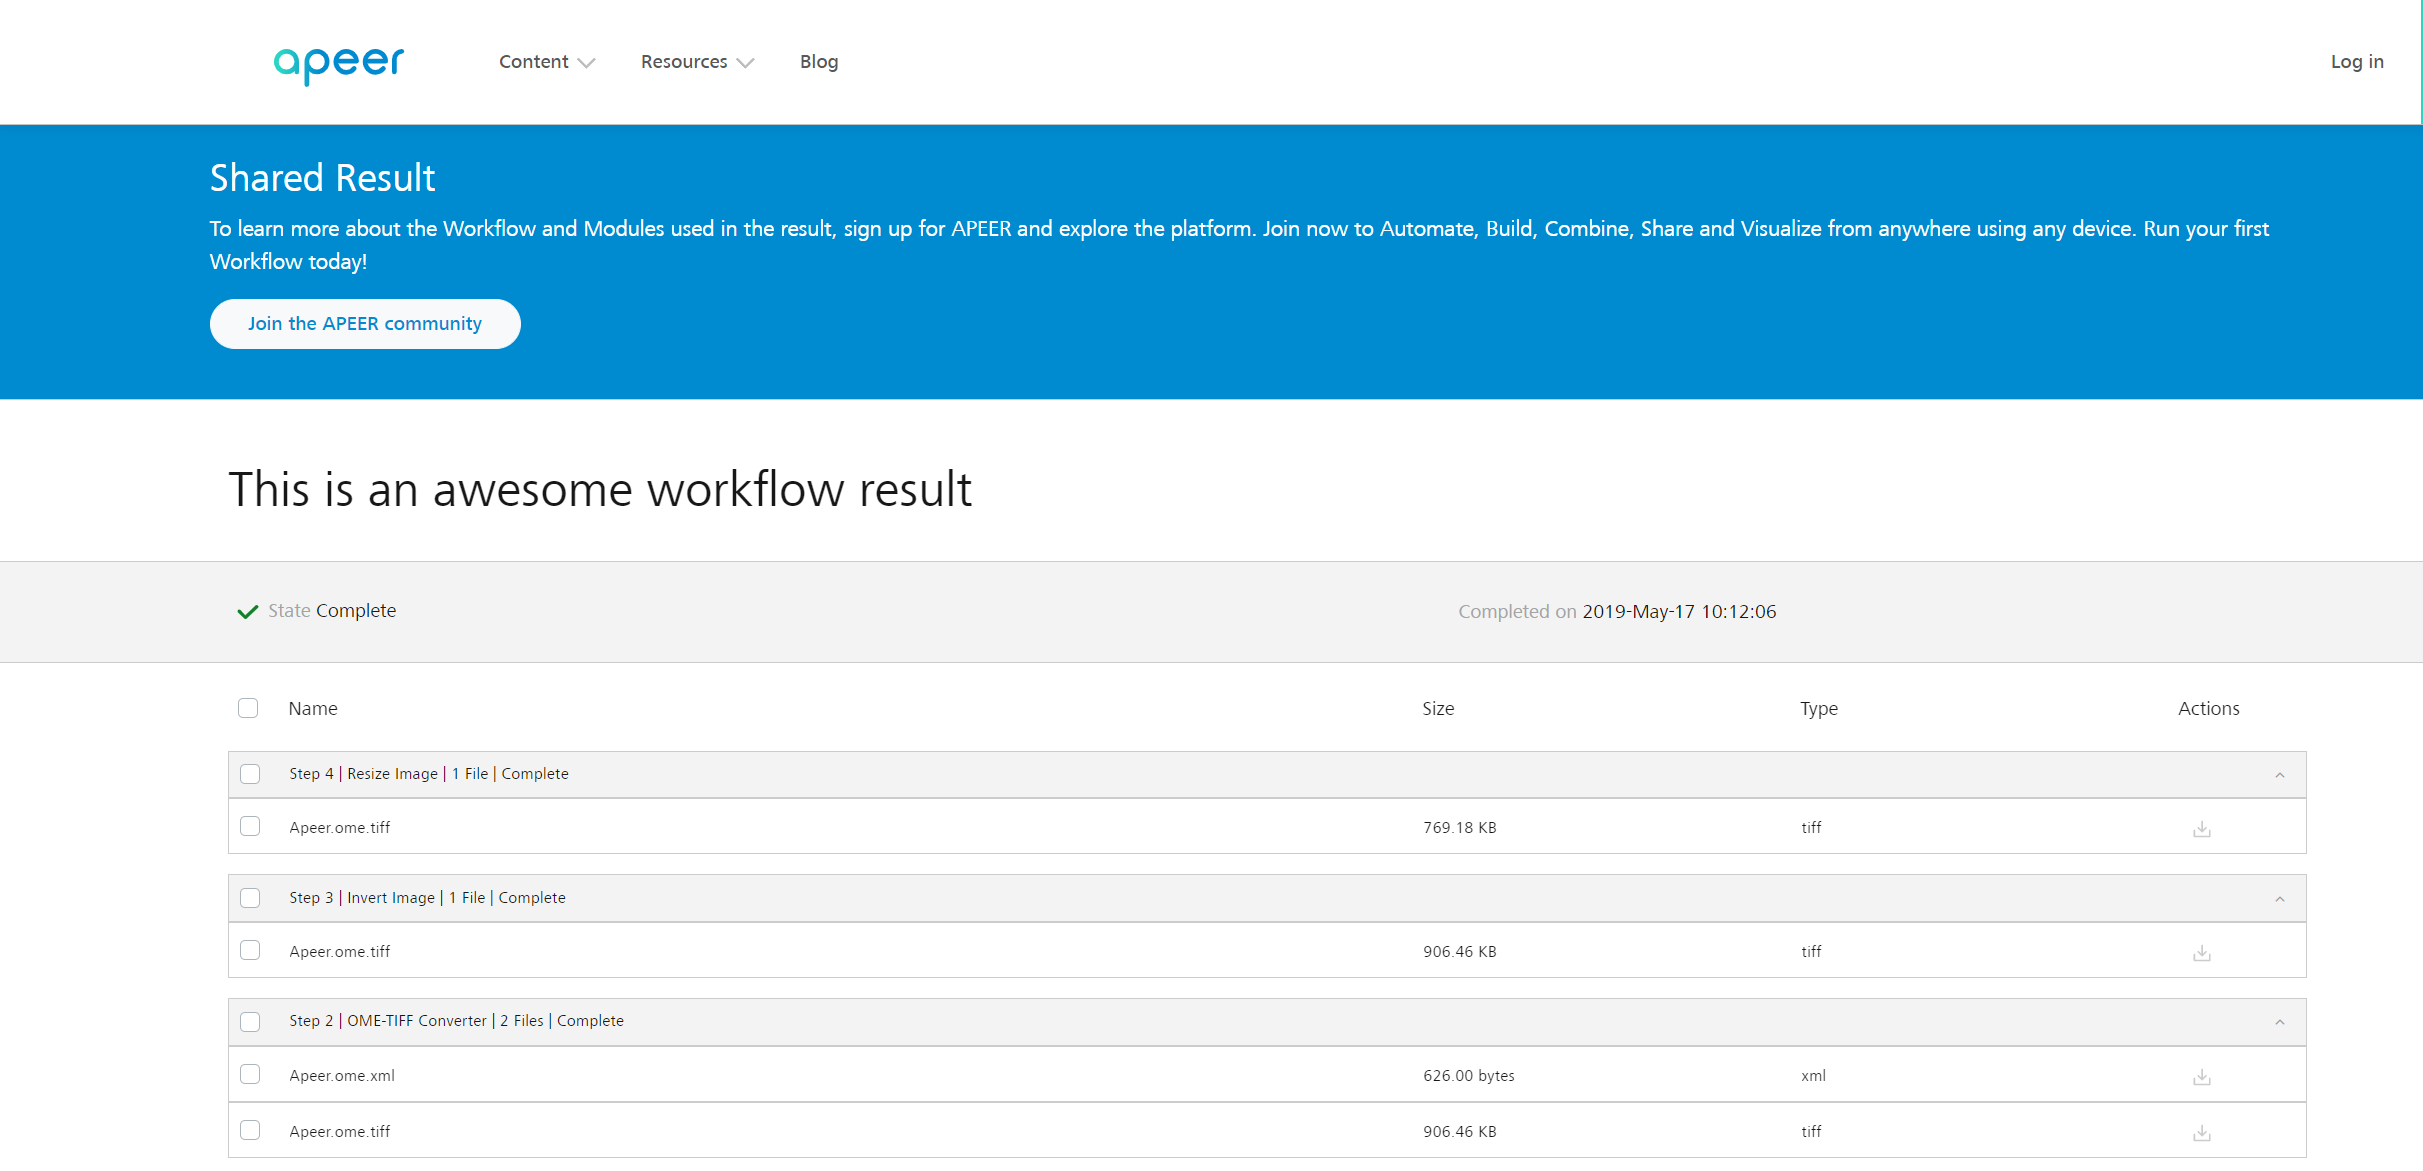Download Apeer.ome.tiff under Step 2 OME-TIFF Converter

[x=2201, y=1133]
